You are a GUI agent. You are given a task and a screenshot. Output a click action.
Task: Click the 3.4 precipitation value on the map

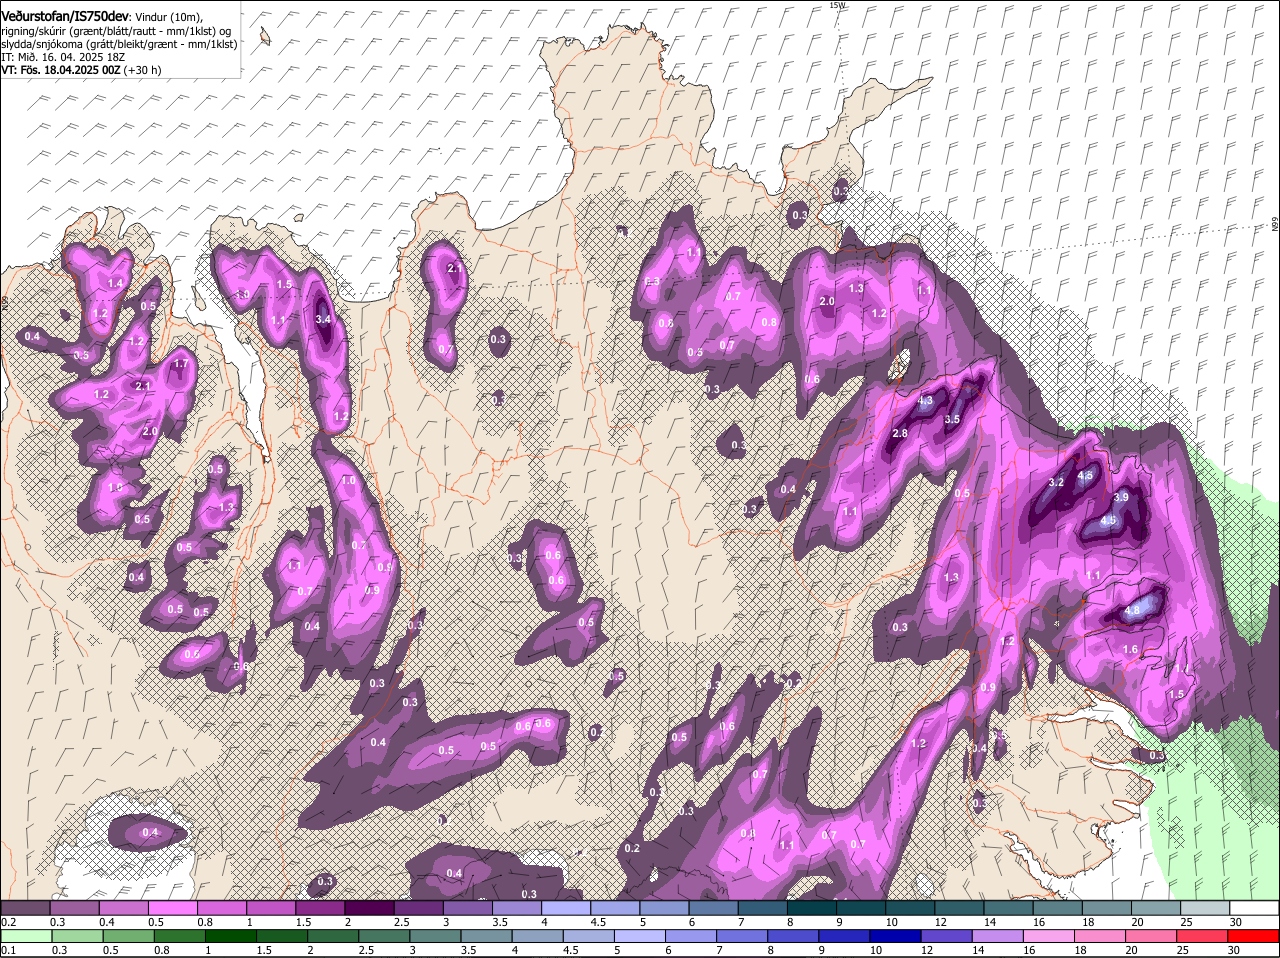(323, 319)
